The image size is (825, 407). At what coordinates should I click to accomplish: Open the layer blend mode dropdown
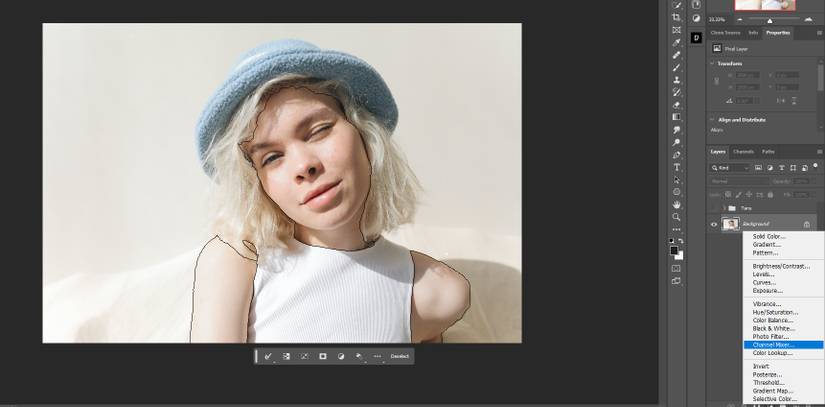[739, 181]
